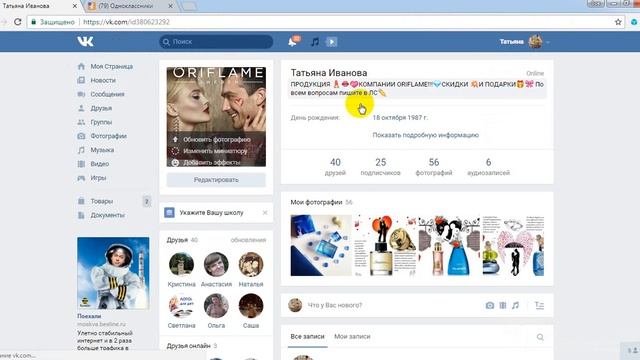
Task: Open friend Анастасия's avatar
Action: 216,264
